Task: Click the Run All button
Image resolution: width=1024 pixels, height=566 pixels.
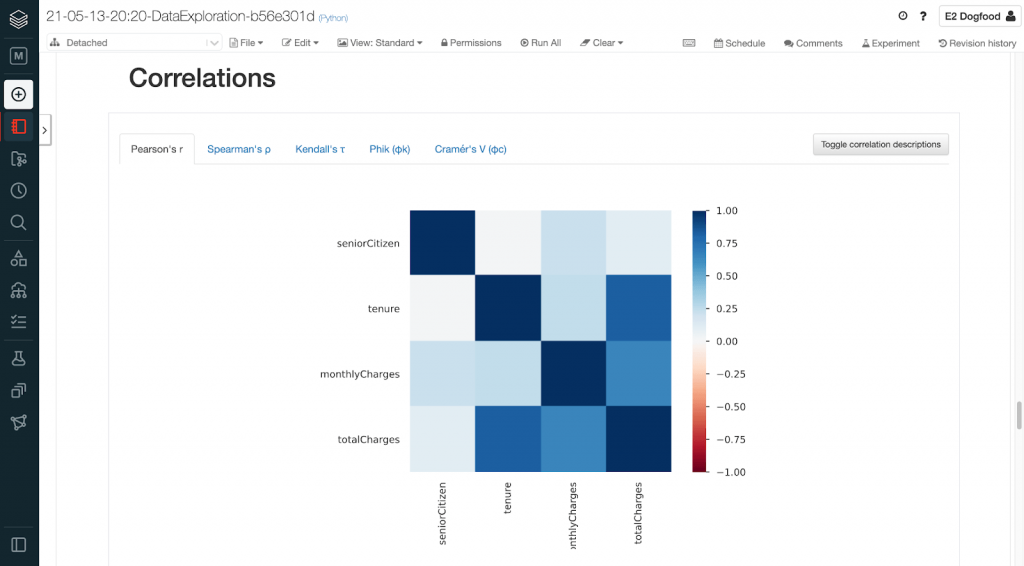Action: (x=540, y=43)
